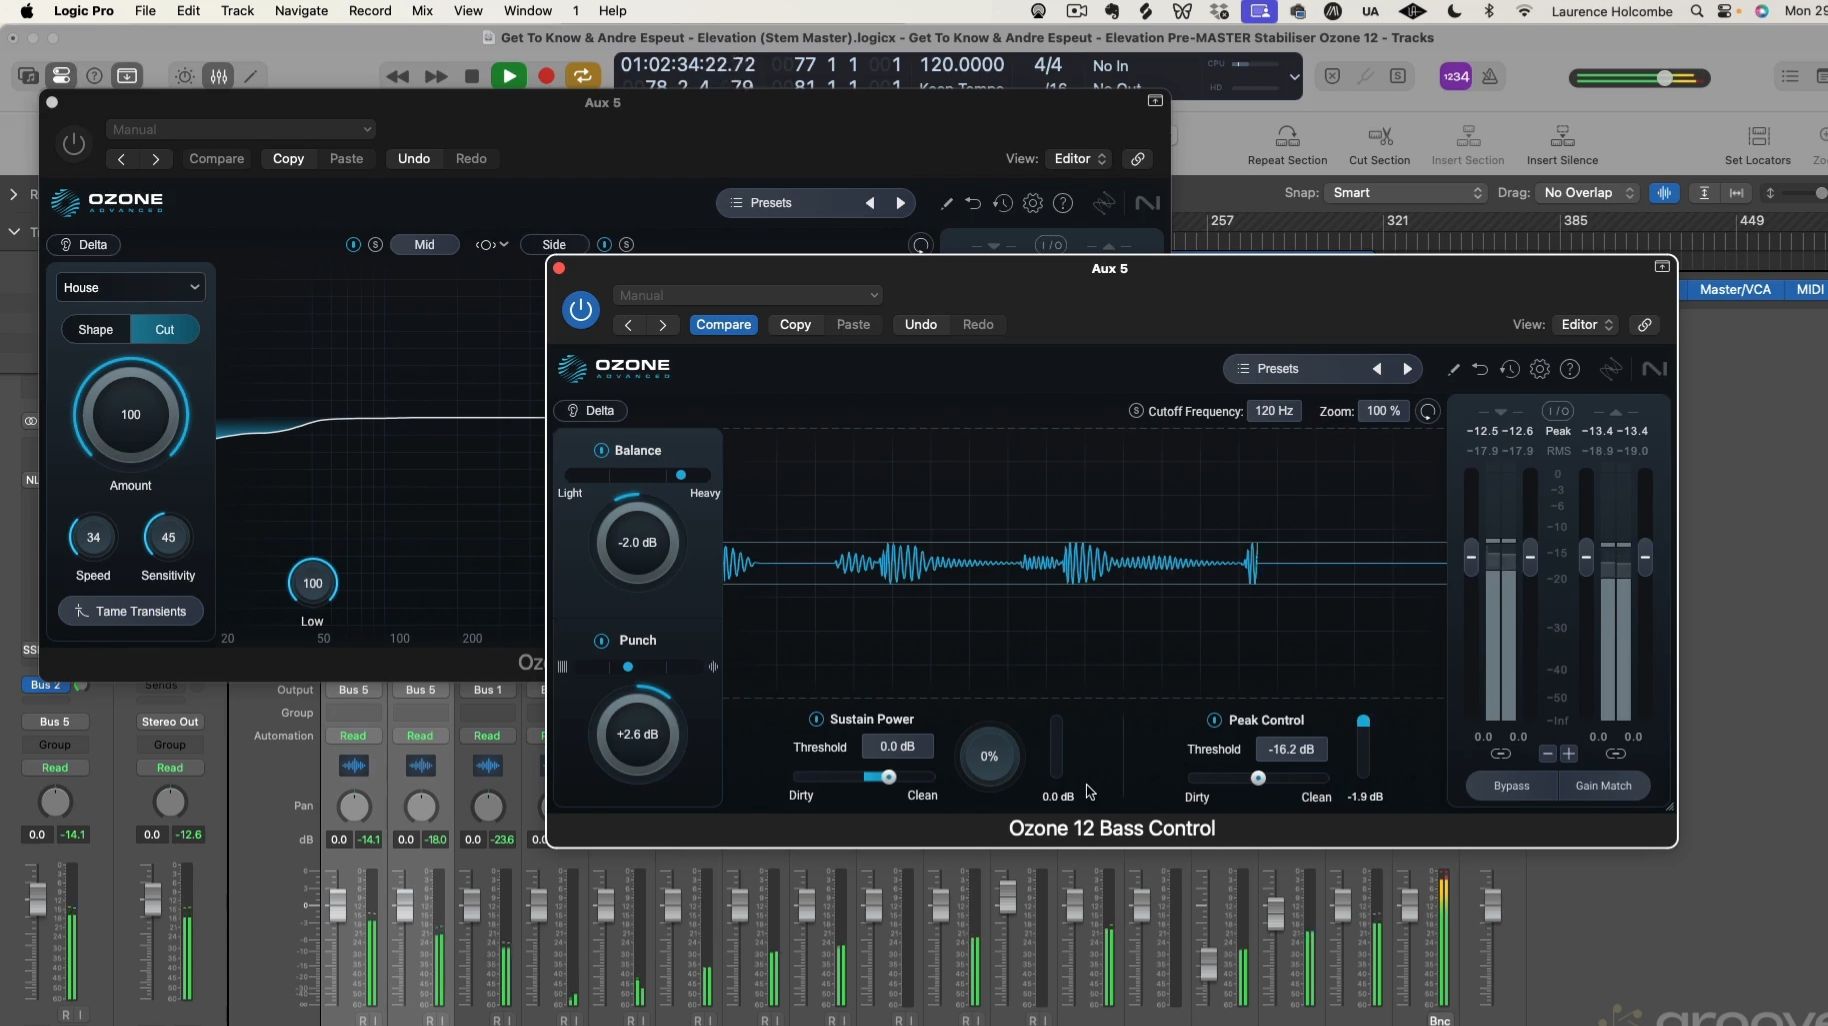Open the Presets browser list icon
The width and height of the screenshot is (1828, 1026).
(x=1243, y=368)
